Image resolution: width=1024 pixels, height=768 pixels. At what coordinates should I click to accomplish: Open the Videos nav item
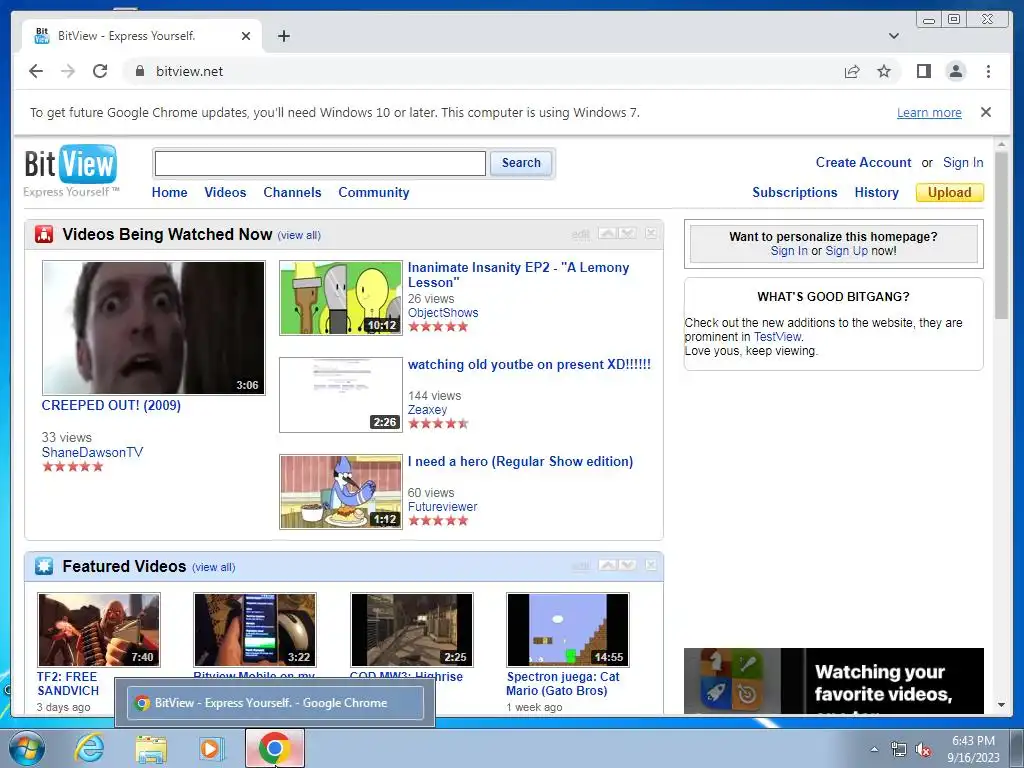(225, 193)
